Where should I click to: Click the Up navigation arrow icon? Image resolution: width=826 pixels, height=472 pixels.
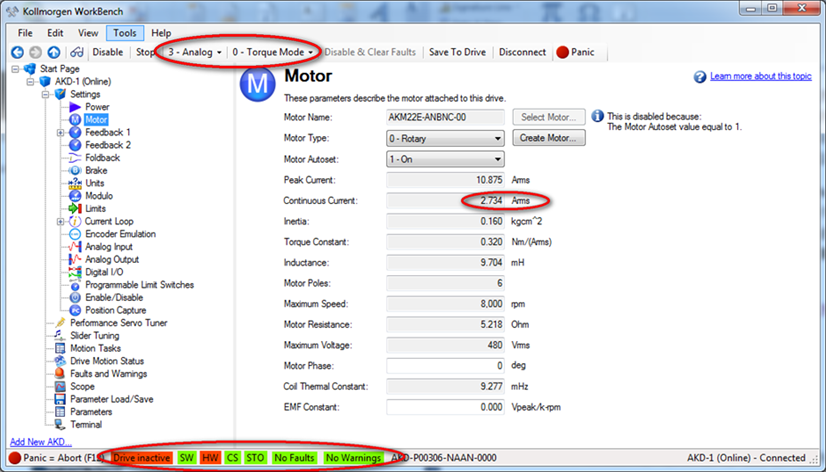[x=53, y=52]
